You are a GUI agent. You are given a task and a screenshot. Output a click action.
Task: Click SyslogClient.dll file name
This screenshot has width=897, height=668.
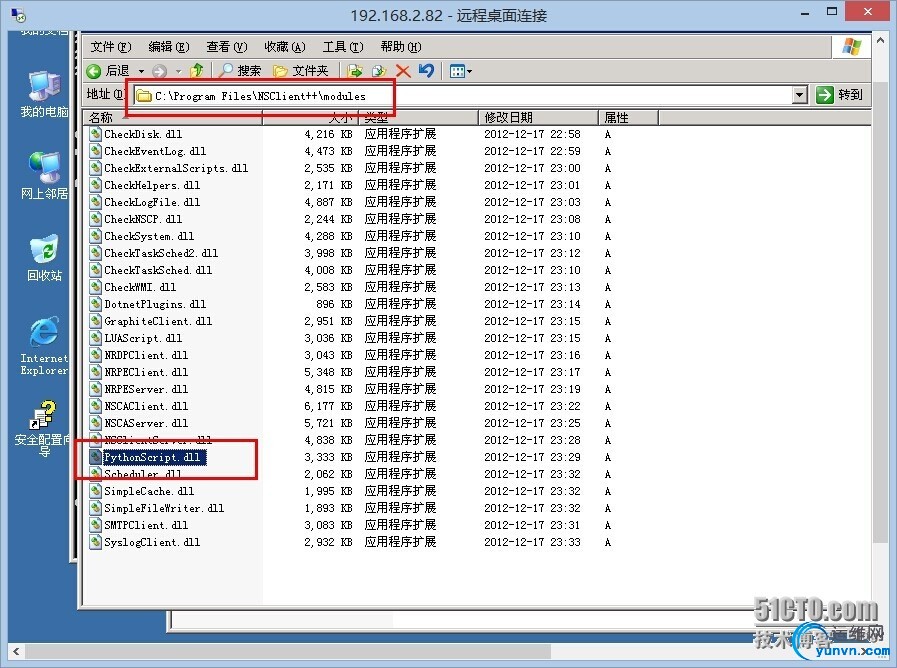152,542
